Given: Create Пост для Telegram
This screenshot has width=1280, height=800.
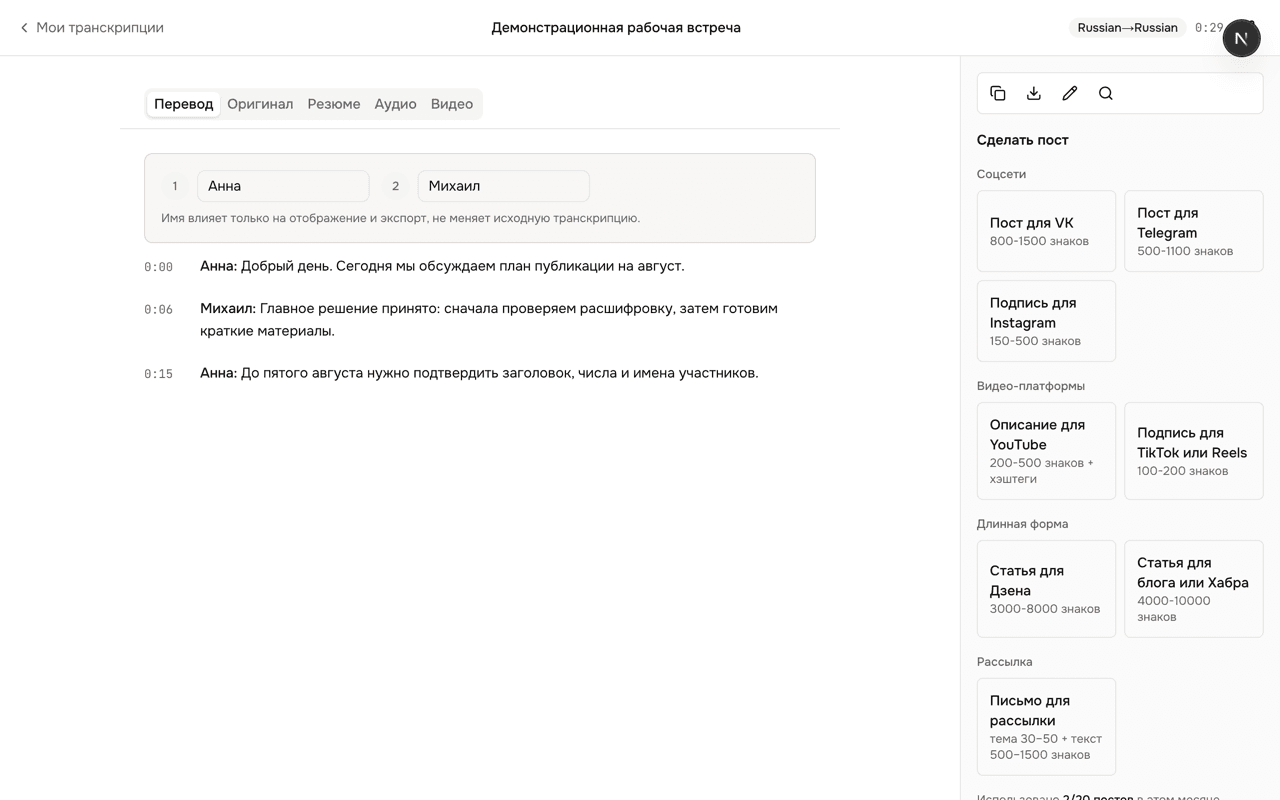Looking at the screenshot, I should point(1194,231).
